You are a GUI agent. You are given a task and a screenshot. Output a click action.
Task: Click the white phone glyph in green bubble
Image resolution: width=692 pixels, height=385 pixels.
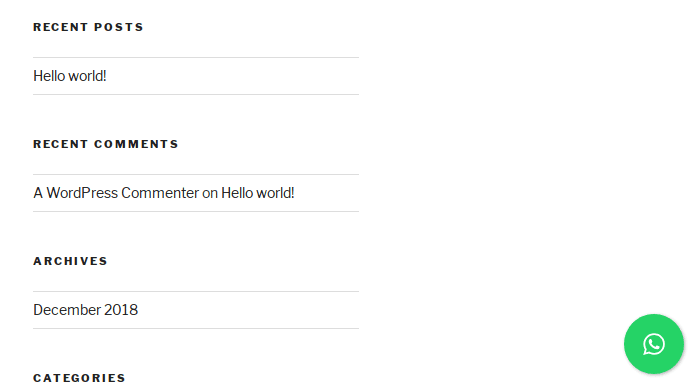[x=654, y=344]
